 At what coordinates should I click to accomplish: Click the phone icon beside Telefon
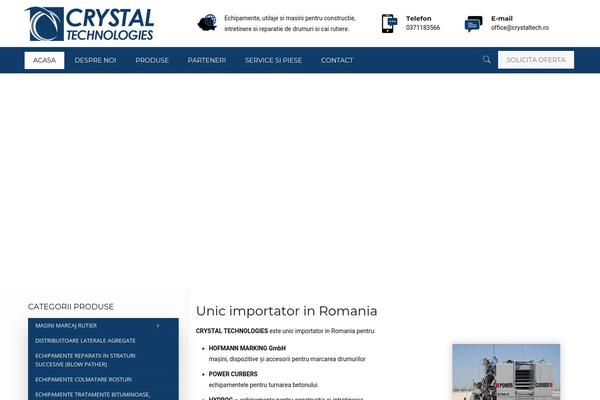coord(389,23)
